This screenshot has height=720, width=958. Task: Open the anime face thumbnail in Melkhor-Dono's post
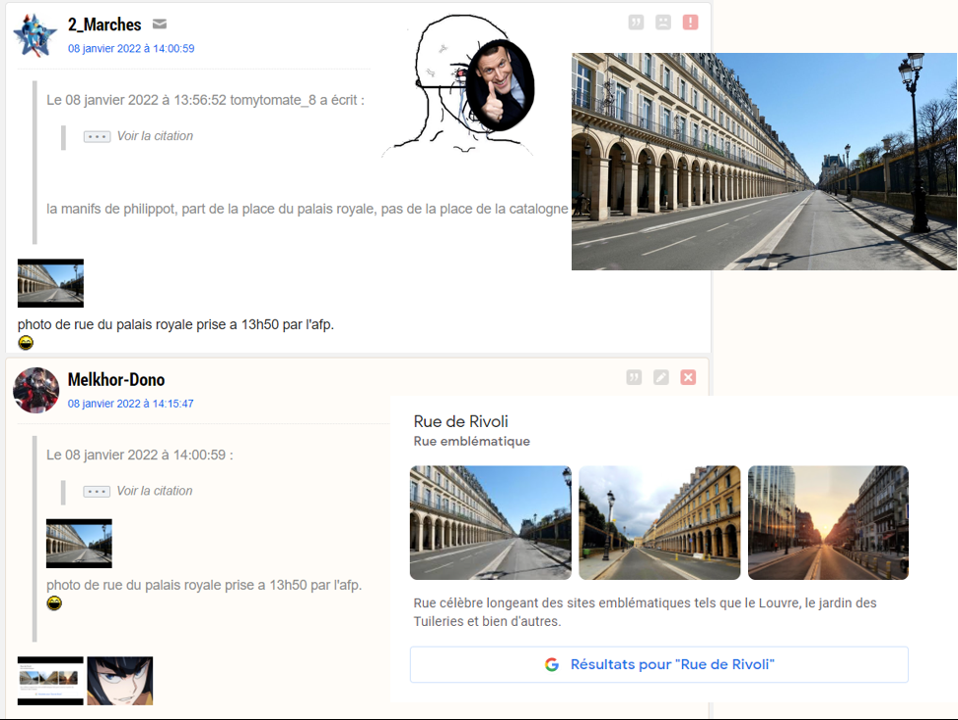coord(120,681)
